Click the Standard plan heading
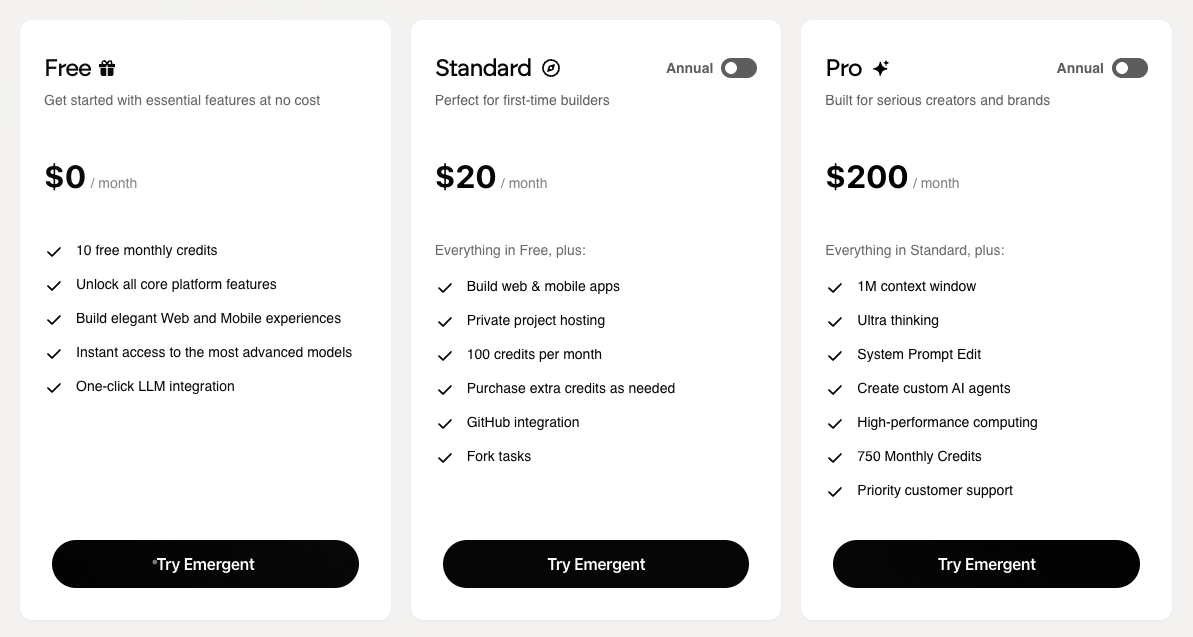1193x637 pixels. click(483, 68)
